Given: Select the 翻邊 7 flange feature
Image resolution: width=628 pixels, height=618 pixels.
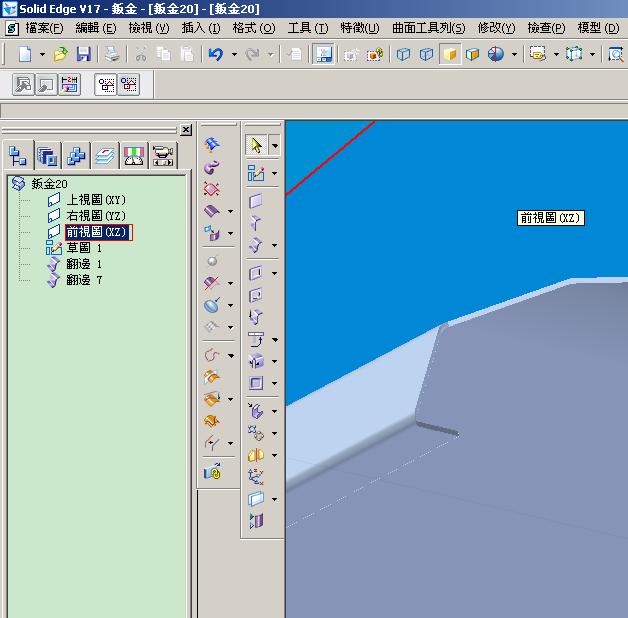Looking at the screenshot, I should pos(84,280).
